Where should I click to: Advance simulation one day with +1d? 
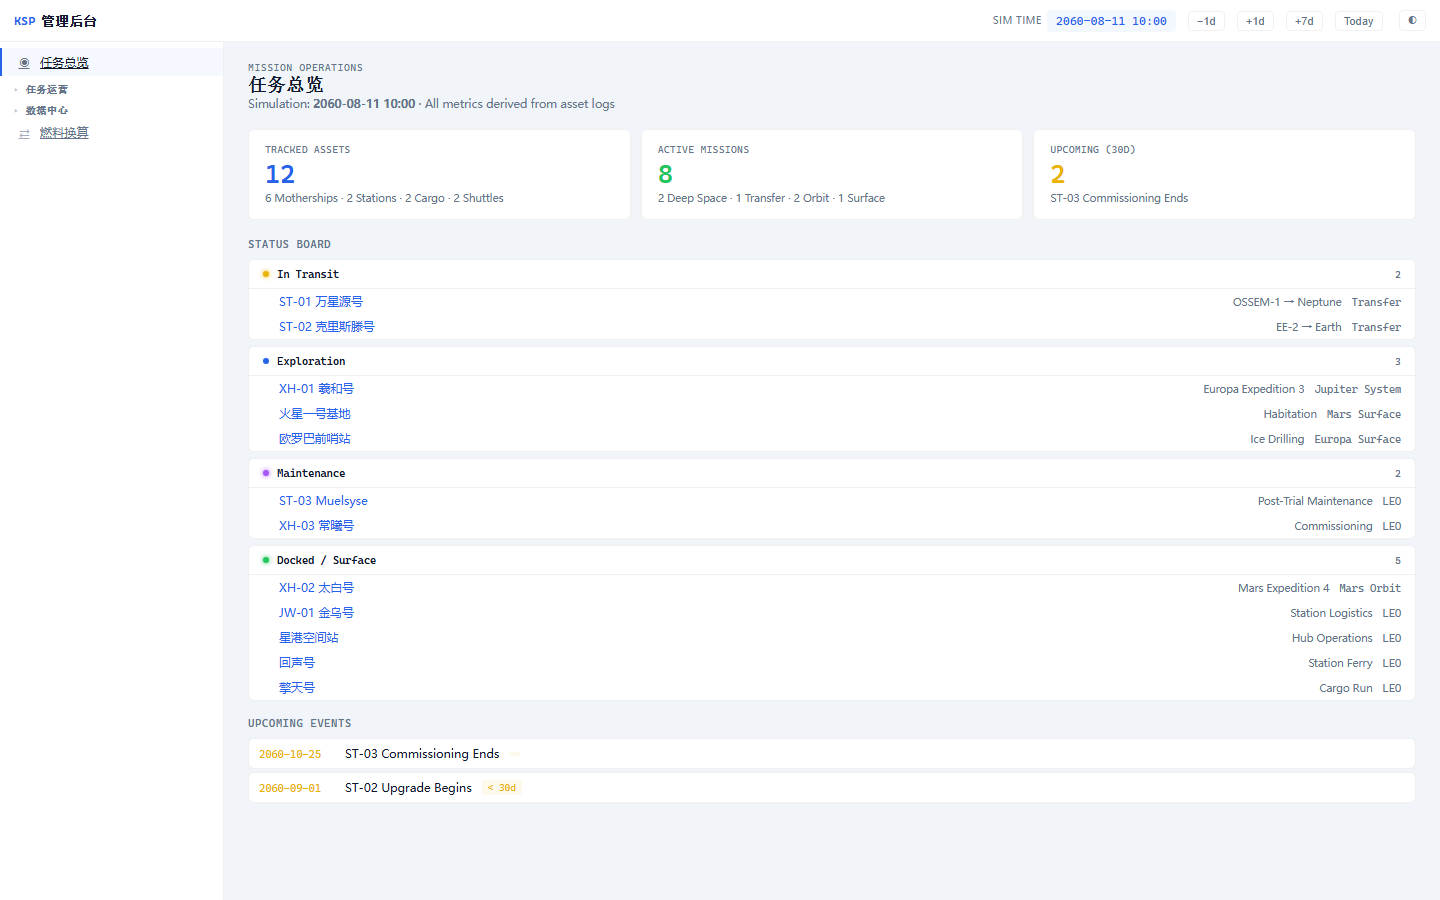(1255, 21)
